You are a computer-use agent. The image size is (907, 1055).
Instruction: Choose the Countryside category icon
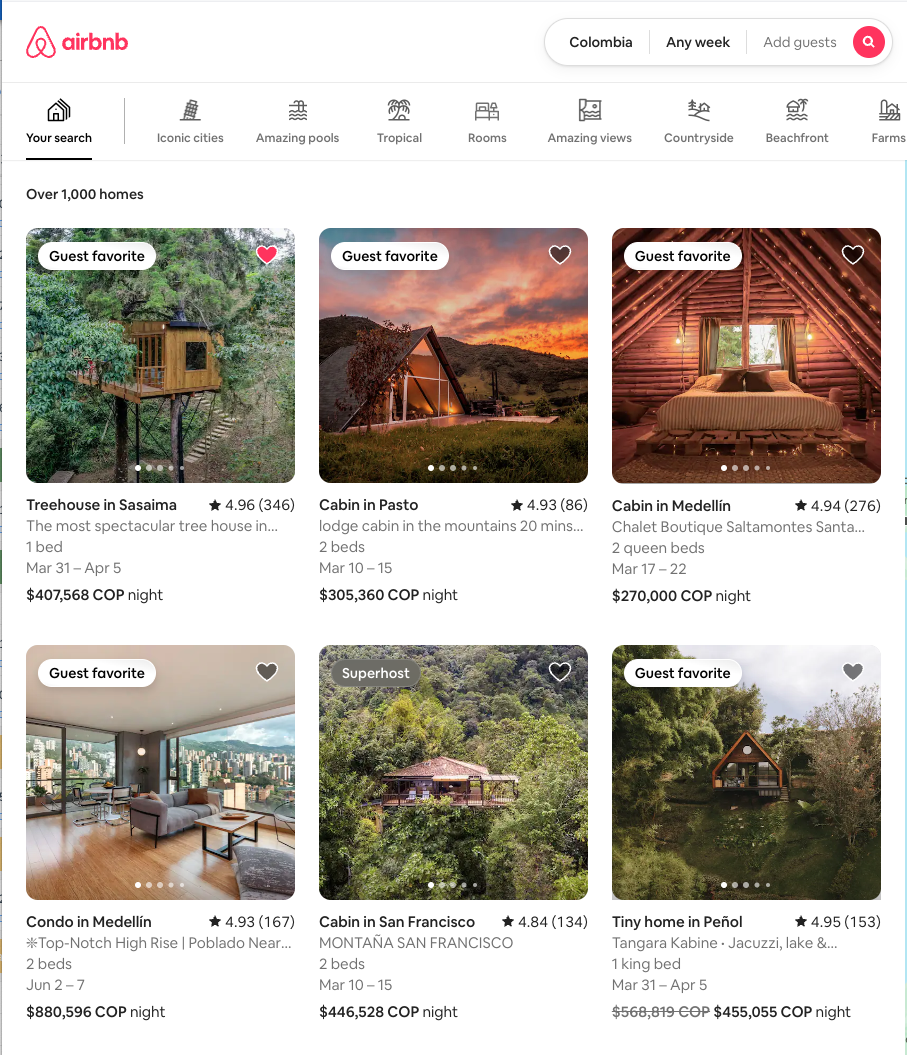698,110
